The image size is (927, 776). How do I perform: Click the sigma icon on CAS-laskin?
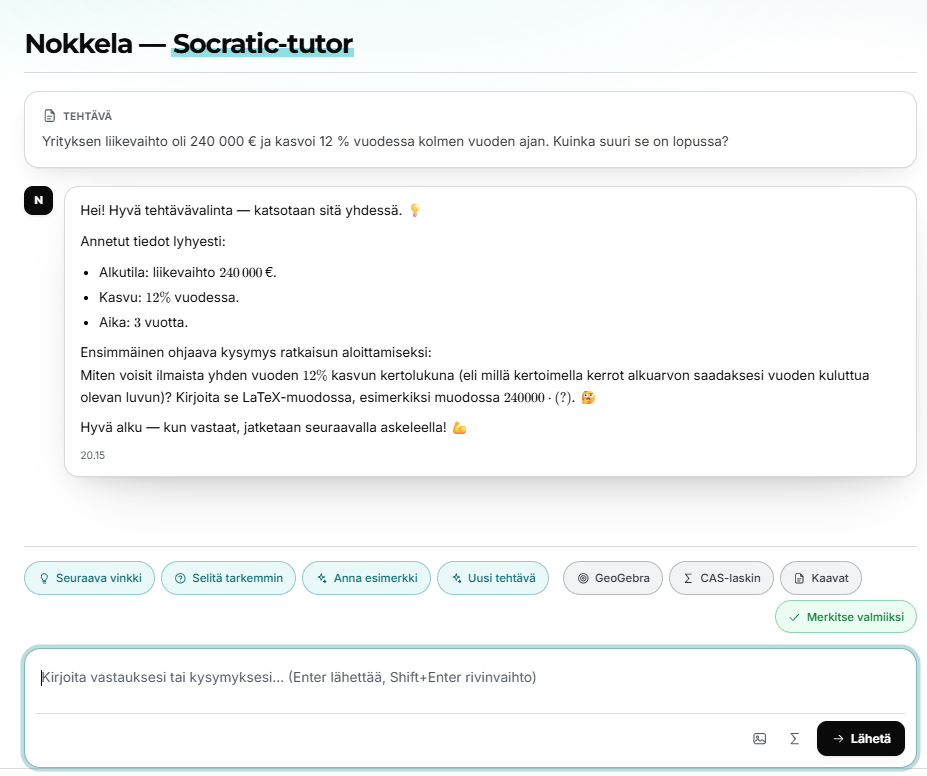click(x=688, y=579)
